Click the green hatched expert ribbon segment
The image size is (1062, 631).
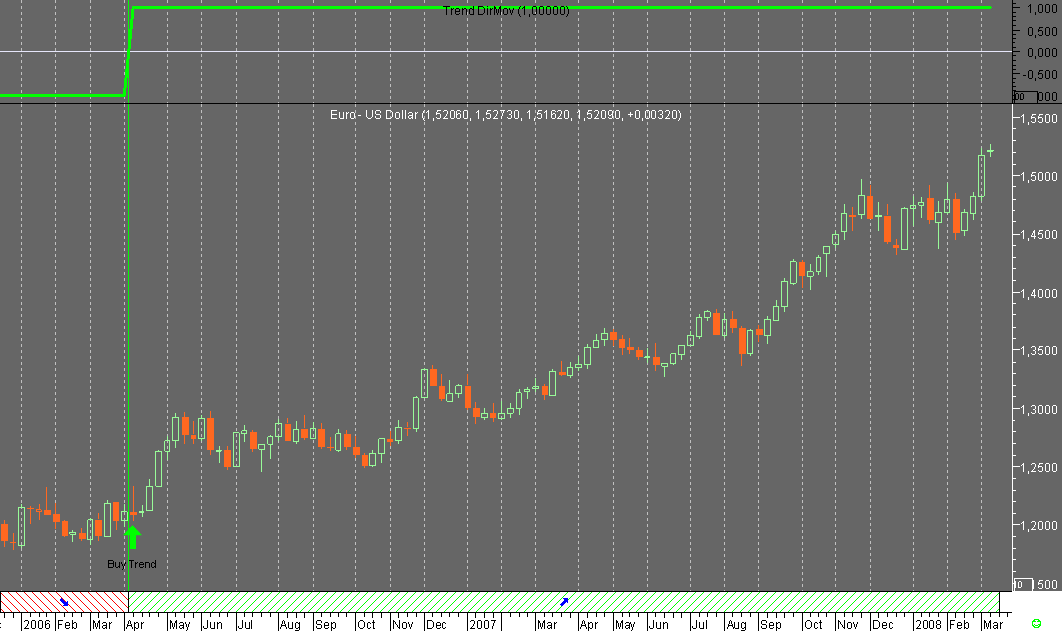pos(564,602)
